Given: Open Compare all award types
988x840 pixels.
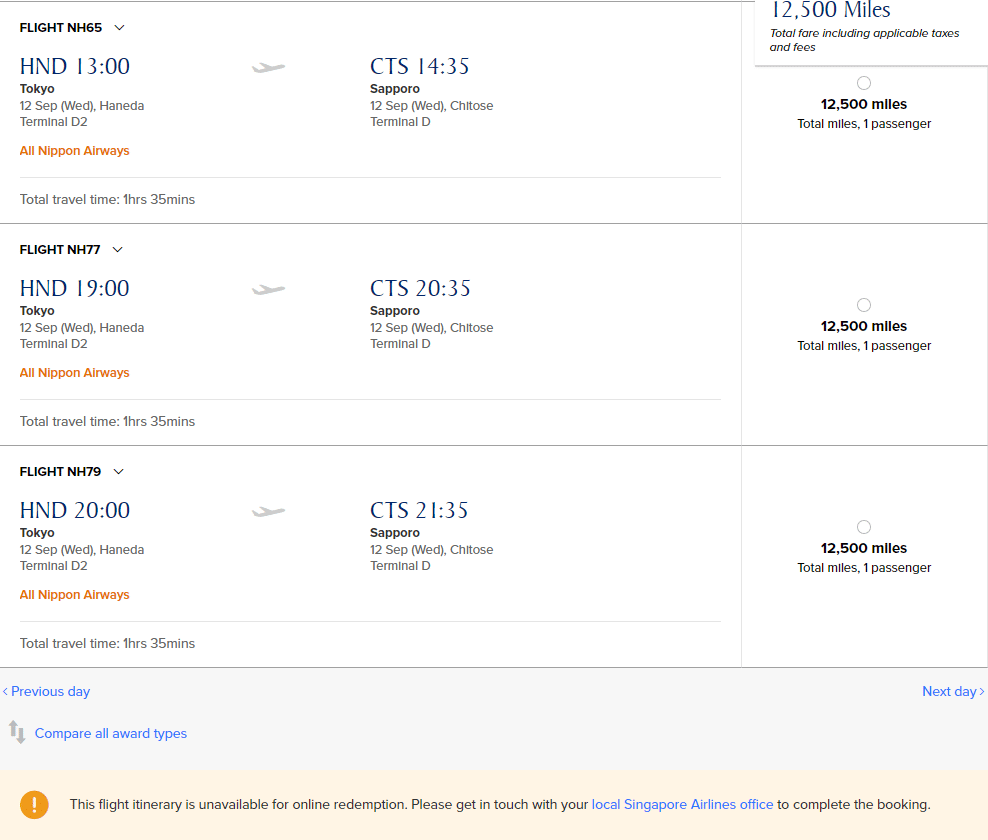Looking at the screenshot, I should [111, 734].
